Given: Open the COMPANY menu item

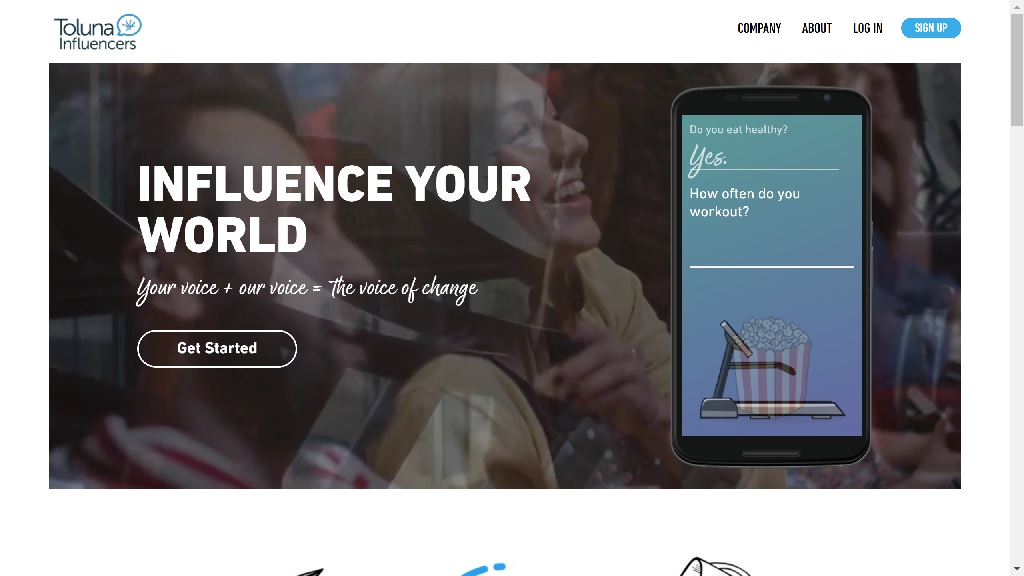Looking at the screenshot, I should (x=759, y=28).
